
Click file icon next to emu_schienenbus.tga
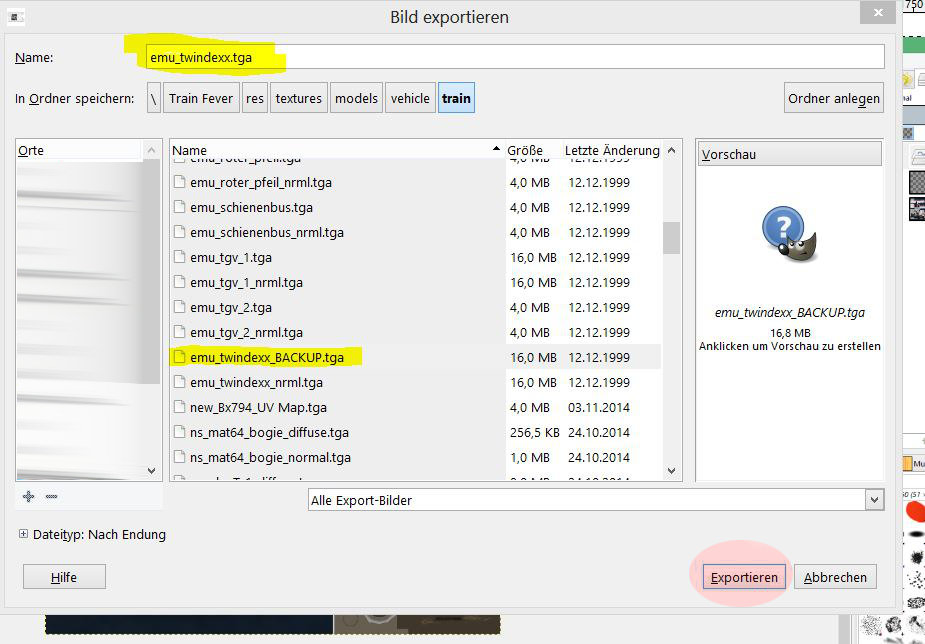tap(179, 207)
